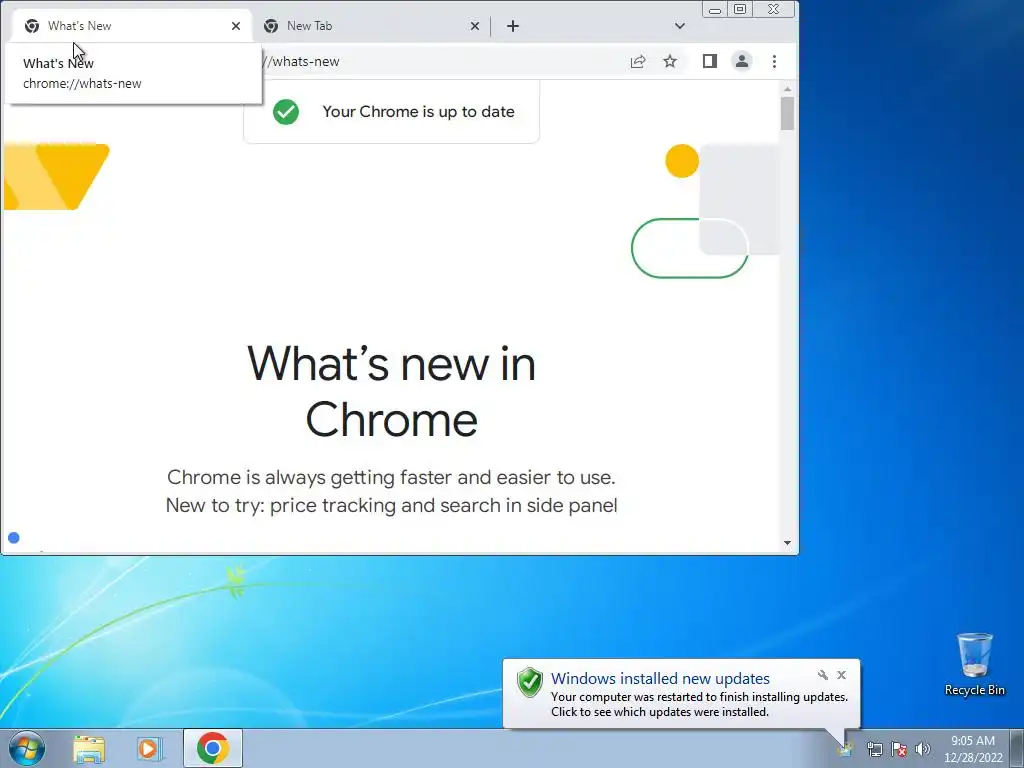Viewport: 1024px width, 768px height.
Task: Minimize the Chrome window
Action: (x=715, y=9)
